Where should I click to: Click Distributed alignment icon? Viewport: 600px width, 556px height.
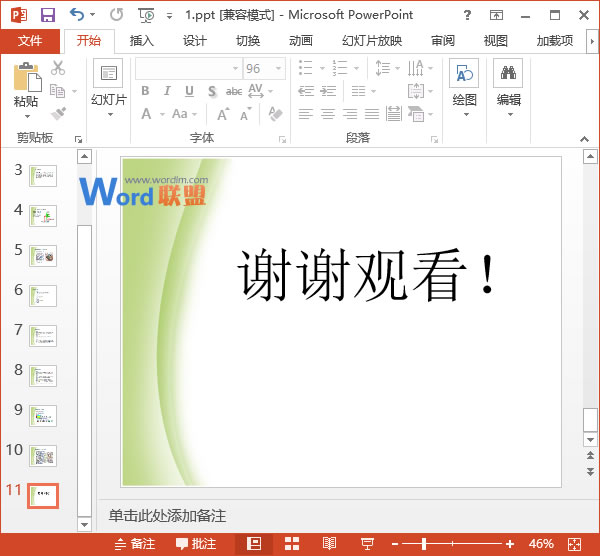pyautogui.click(x=394, y=114)
